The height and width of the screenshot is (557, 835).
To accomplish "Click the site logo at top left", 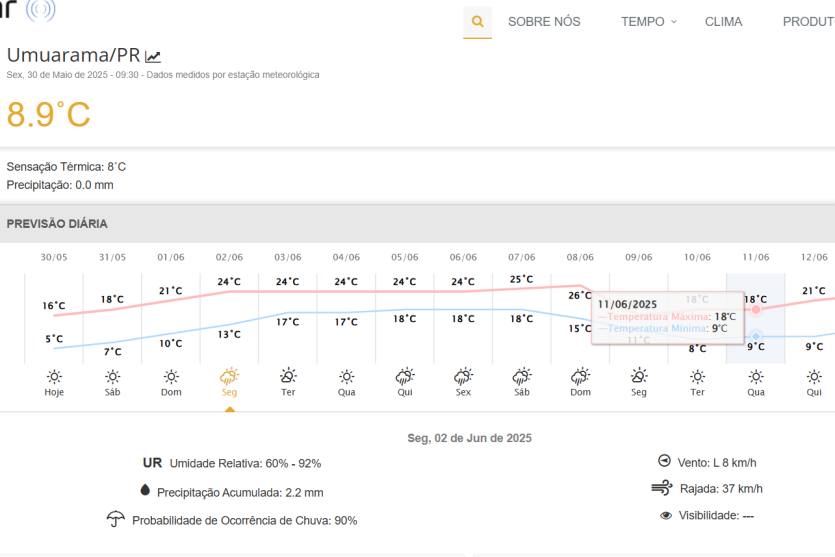I will click(x=28, y=10).
